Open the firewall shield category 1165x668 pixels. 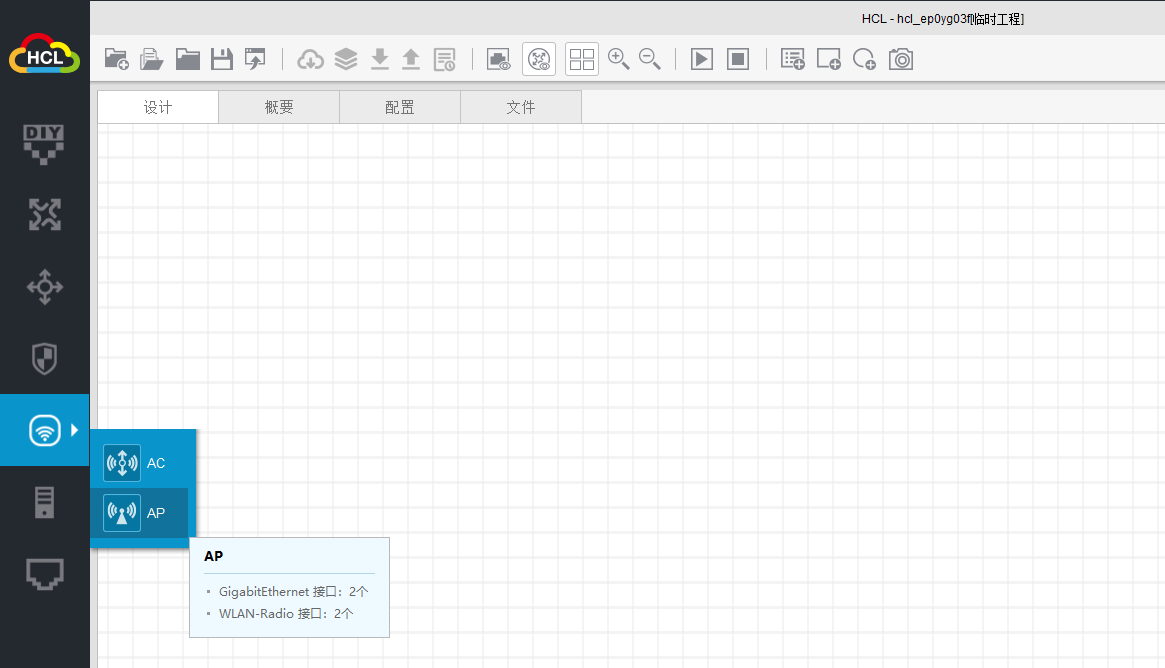pyautogui.click(x=45, y=358)
